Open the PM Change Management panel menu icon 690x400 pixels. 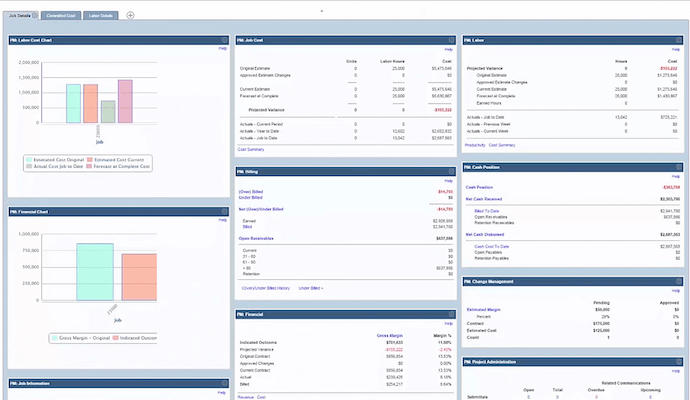coord(679,281)
